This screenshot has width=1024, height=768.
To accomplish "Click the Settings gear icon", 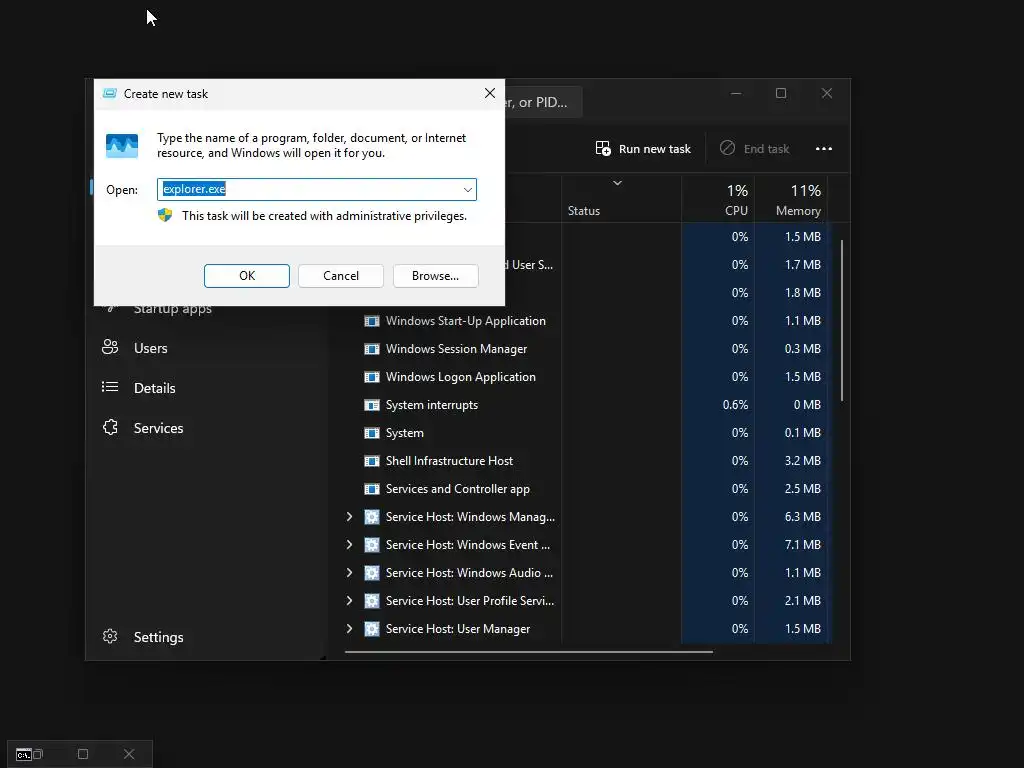I will [110, 636].
